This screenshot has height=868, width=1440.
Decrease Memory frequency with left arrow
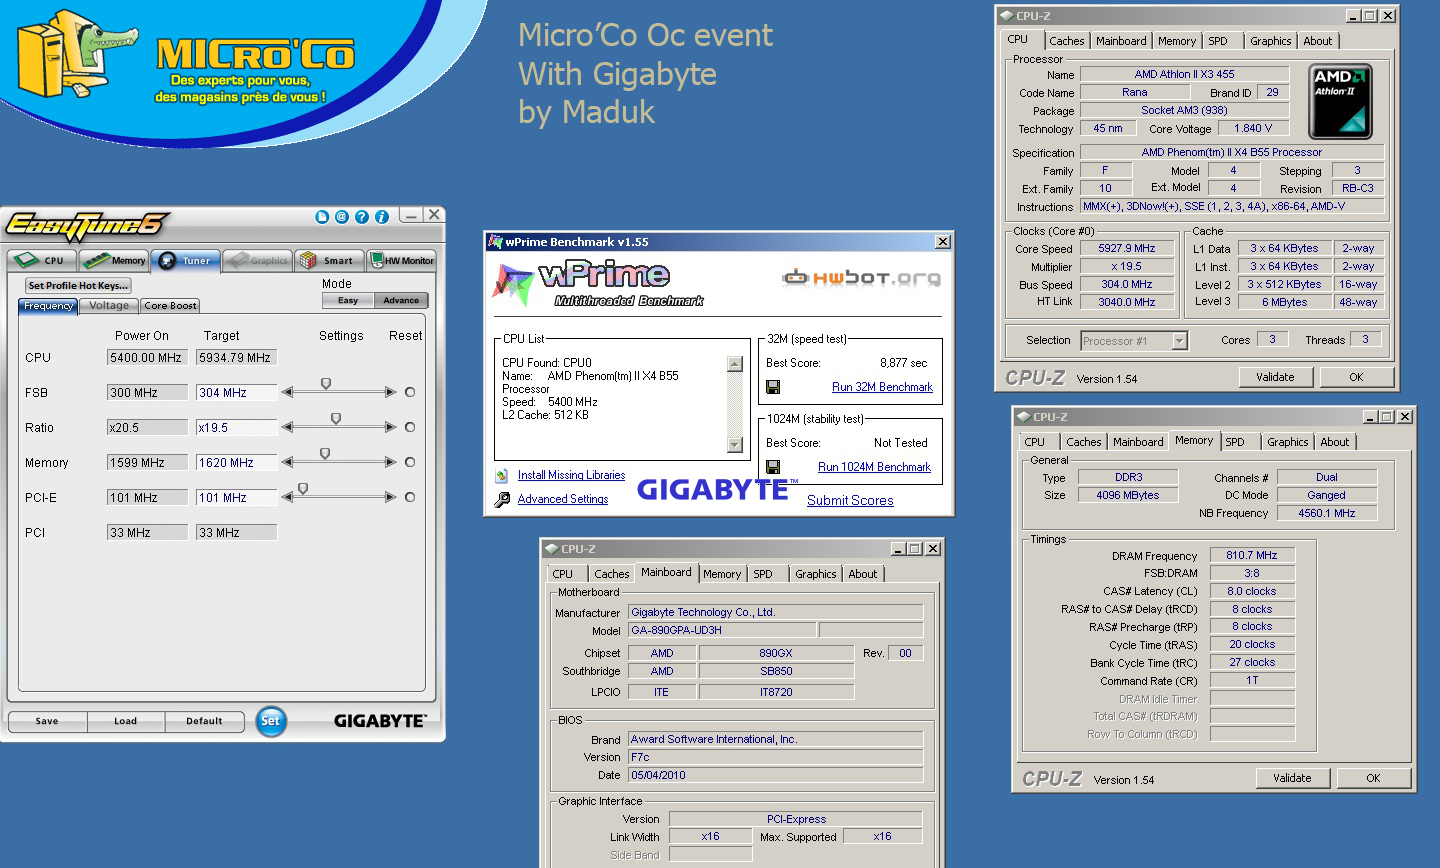(x=288, y=462)
